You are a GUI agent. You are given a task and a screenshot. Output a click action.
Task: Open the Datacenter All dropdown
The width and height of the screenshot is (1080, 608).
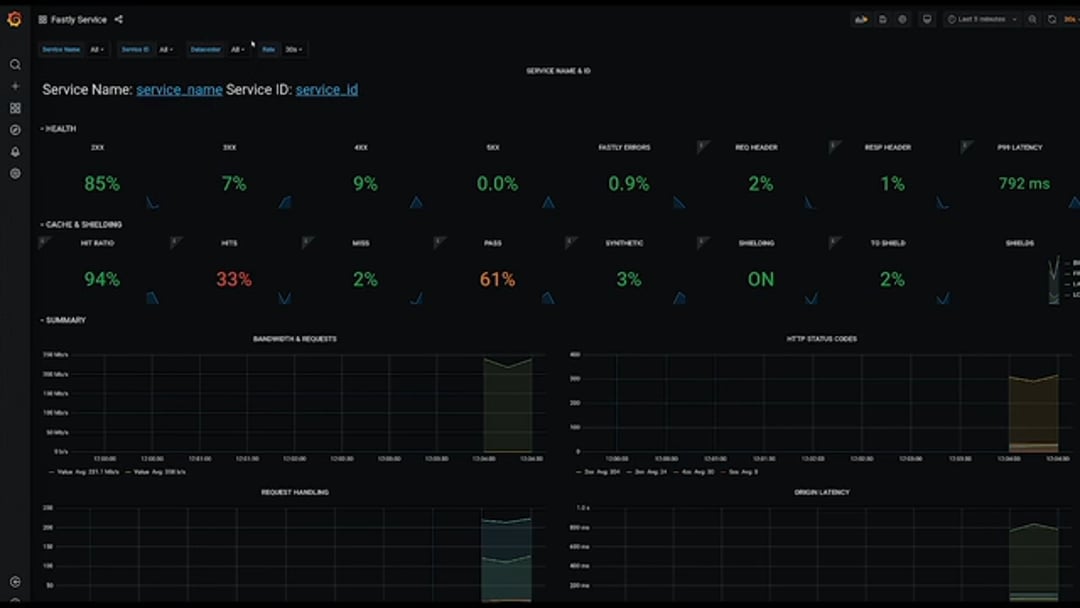tap(238, 50)
